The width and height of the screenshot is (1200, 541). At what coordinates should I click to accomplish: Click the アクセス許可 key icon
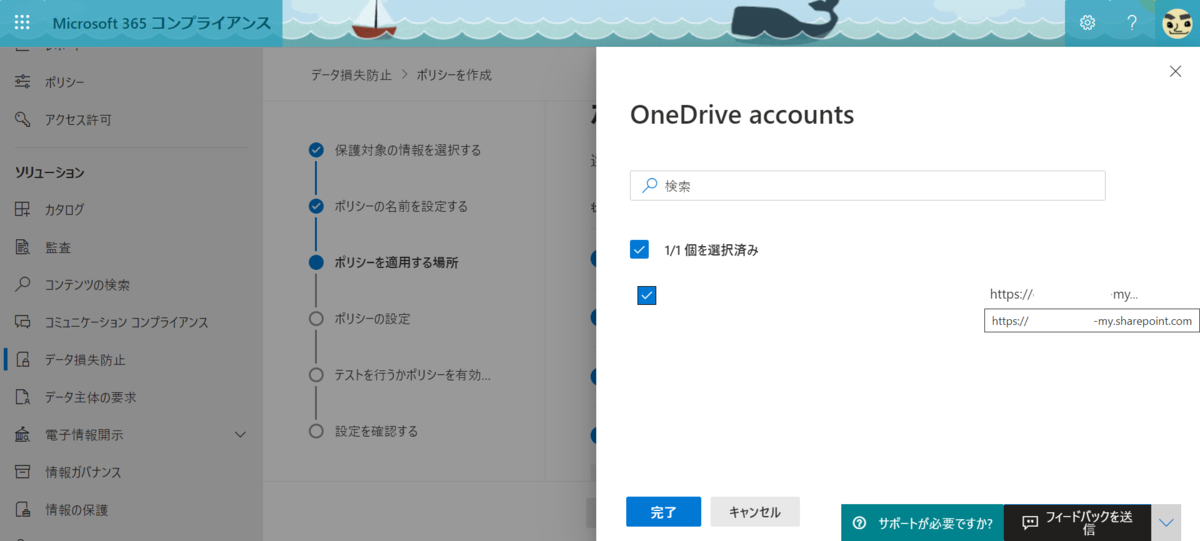(x=23, y=119)
